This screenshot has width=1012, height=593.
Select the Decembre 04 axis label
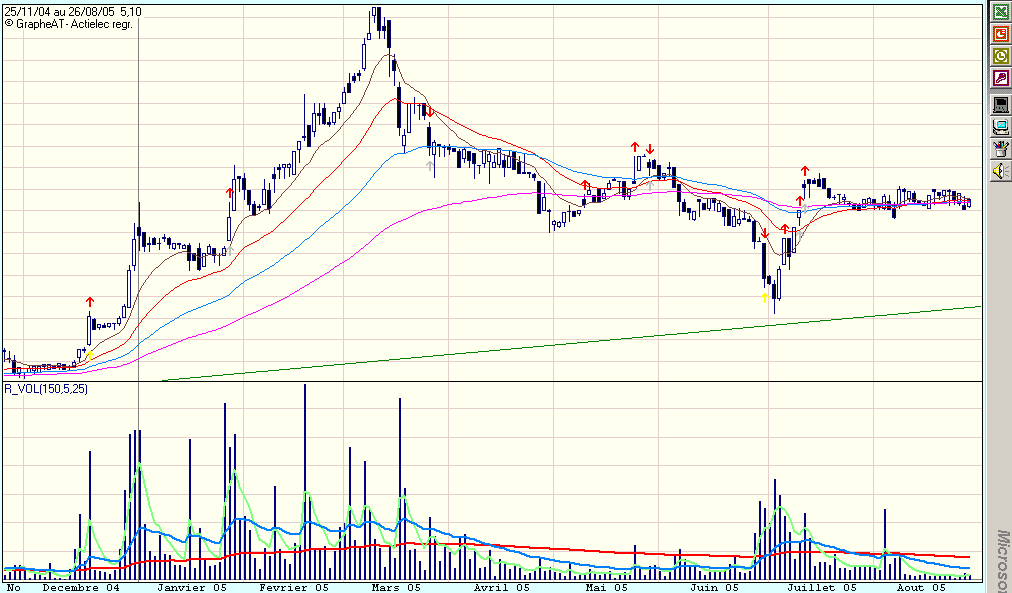click(81, 587)
